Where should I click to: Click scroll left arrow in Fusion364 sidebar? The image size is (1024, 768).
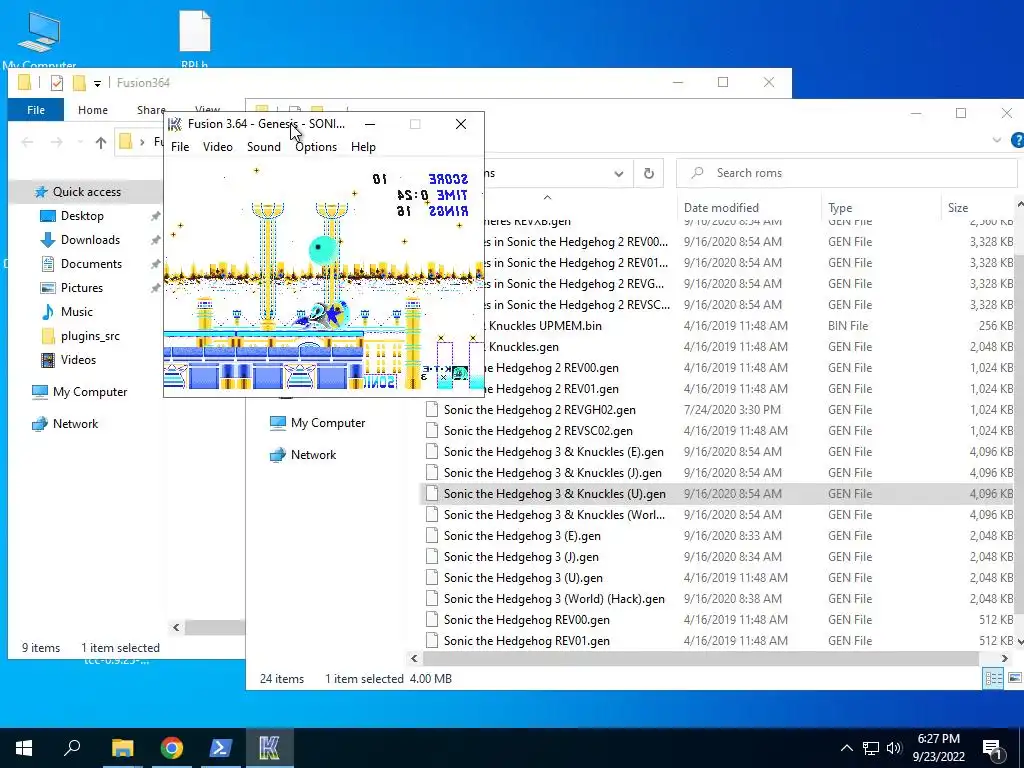click(x=176, y=628)
